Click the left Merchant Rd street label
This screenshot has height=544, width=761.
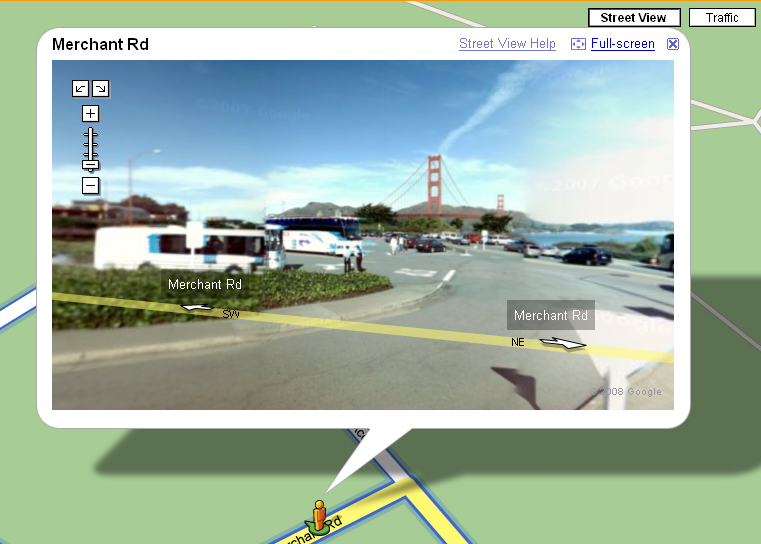pos(205,284)
